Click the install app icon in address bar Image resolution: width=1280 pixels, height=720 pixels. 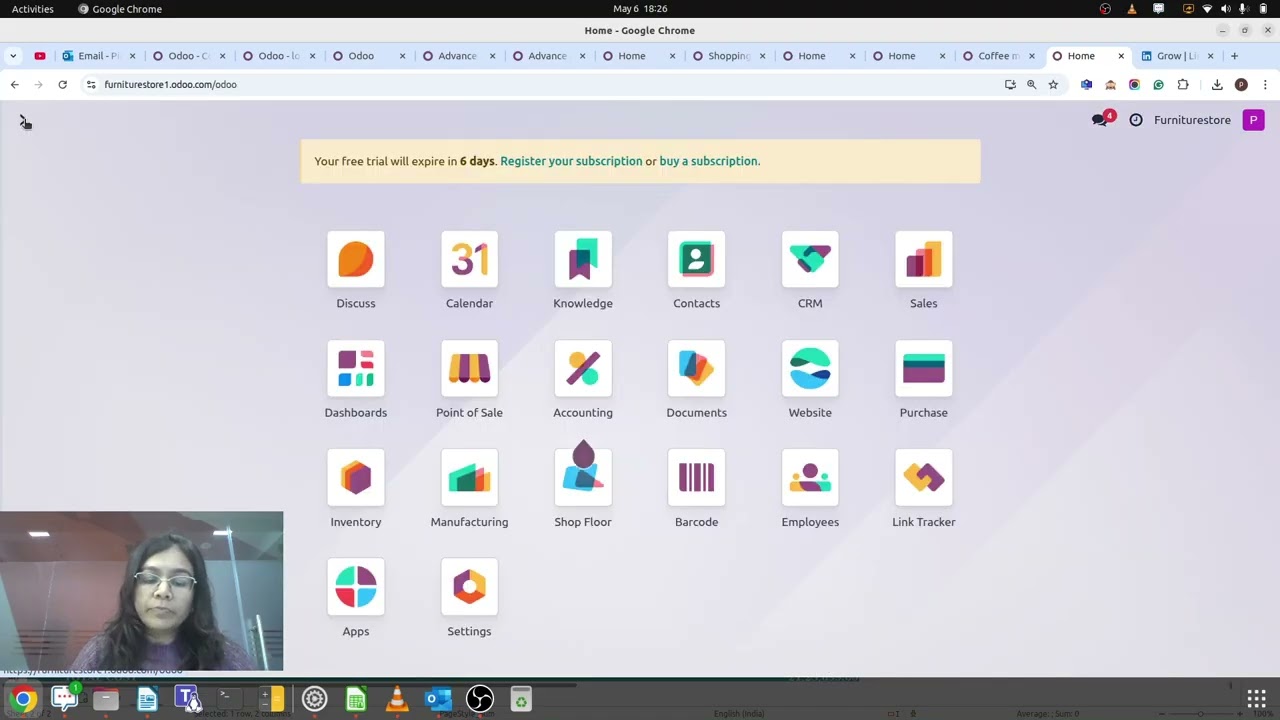pos(1010,85)
